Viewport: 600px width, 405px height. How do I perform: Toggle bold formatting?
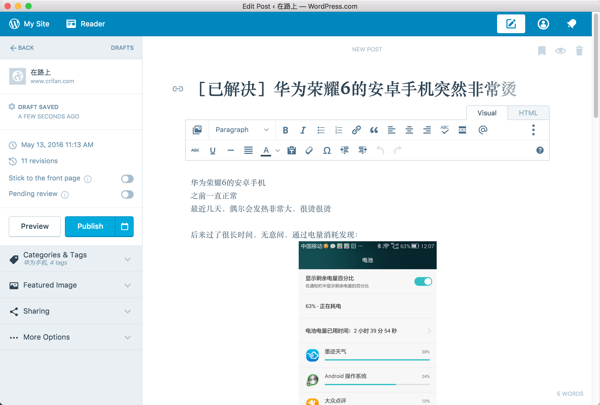285,130
